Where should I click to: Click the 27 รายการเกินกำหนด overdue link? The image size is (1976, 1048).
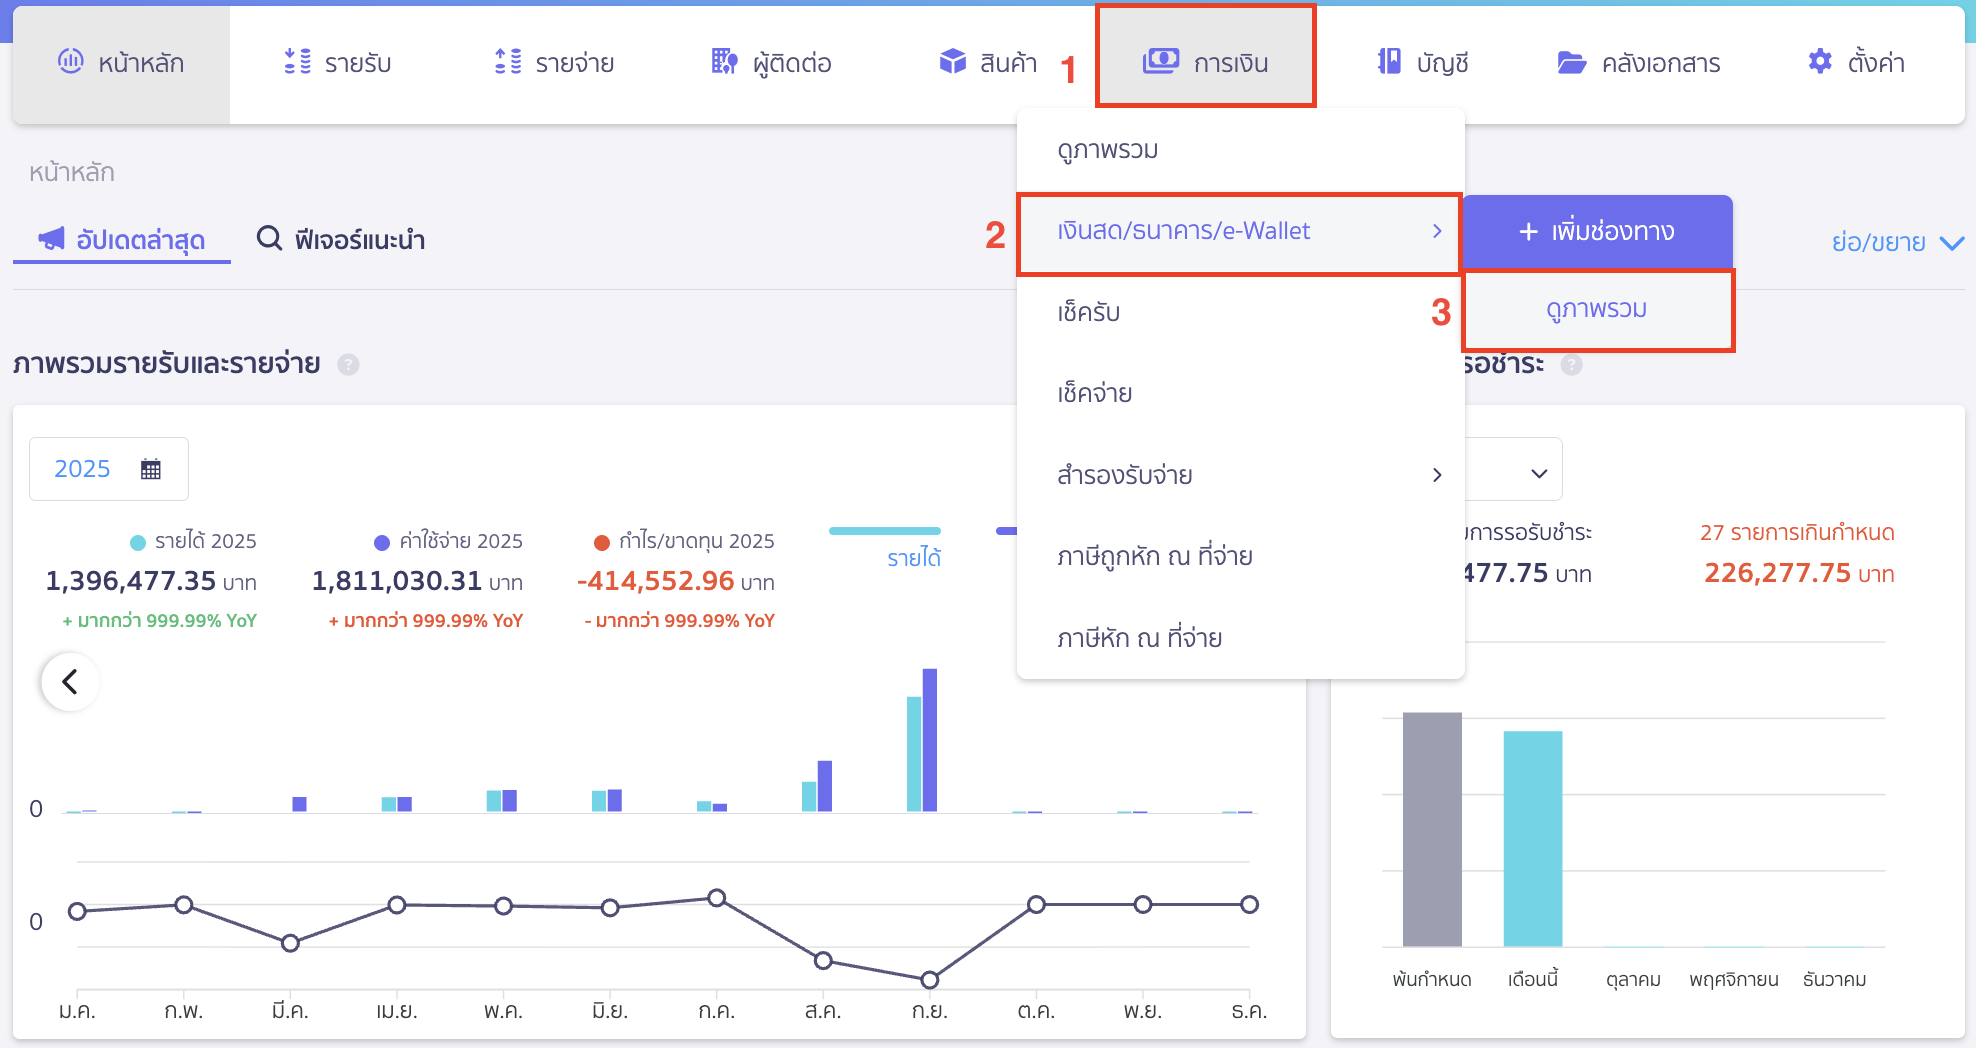click(x=1797, y=532)
